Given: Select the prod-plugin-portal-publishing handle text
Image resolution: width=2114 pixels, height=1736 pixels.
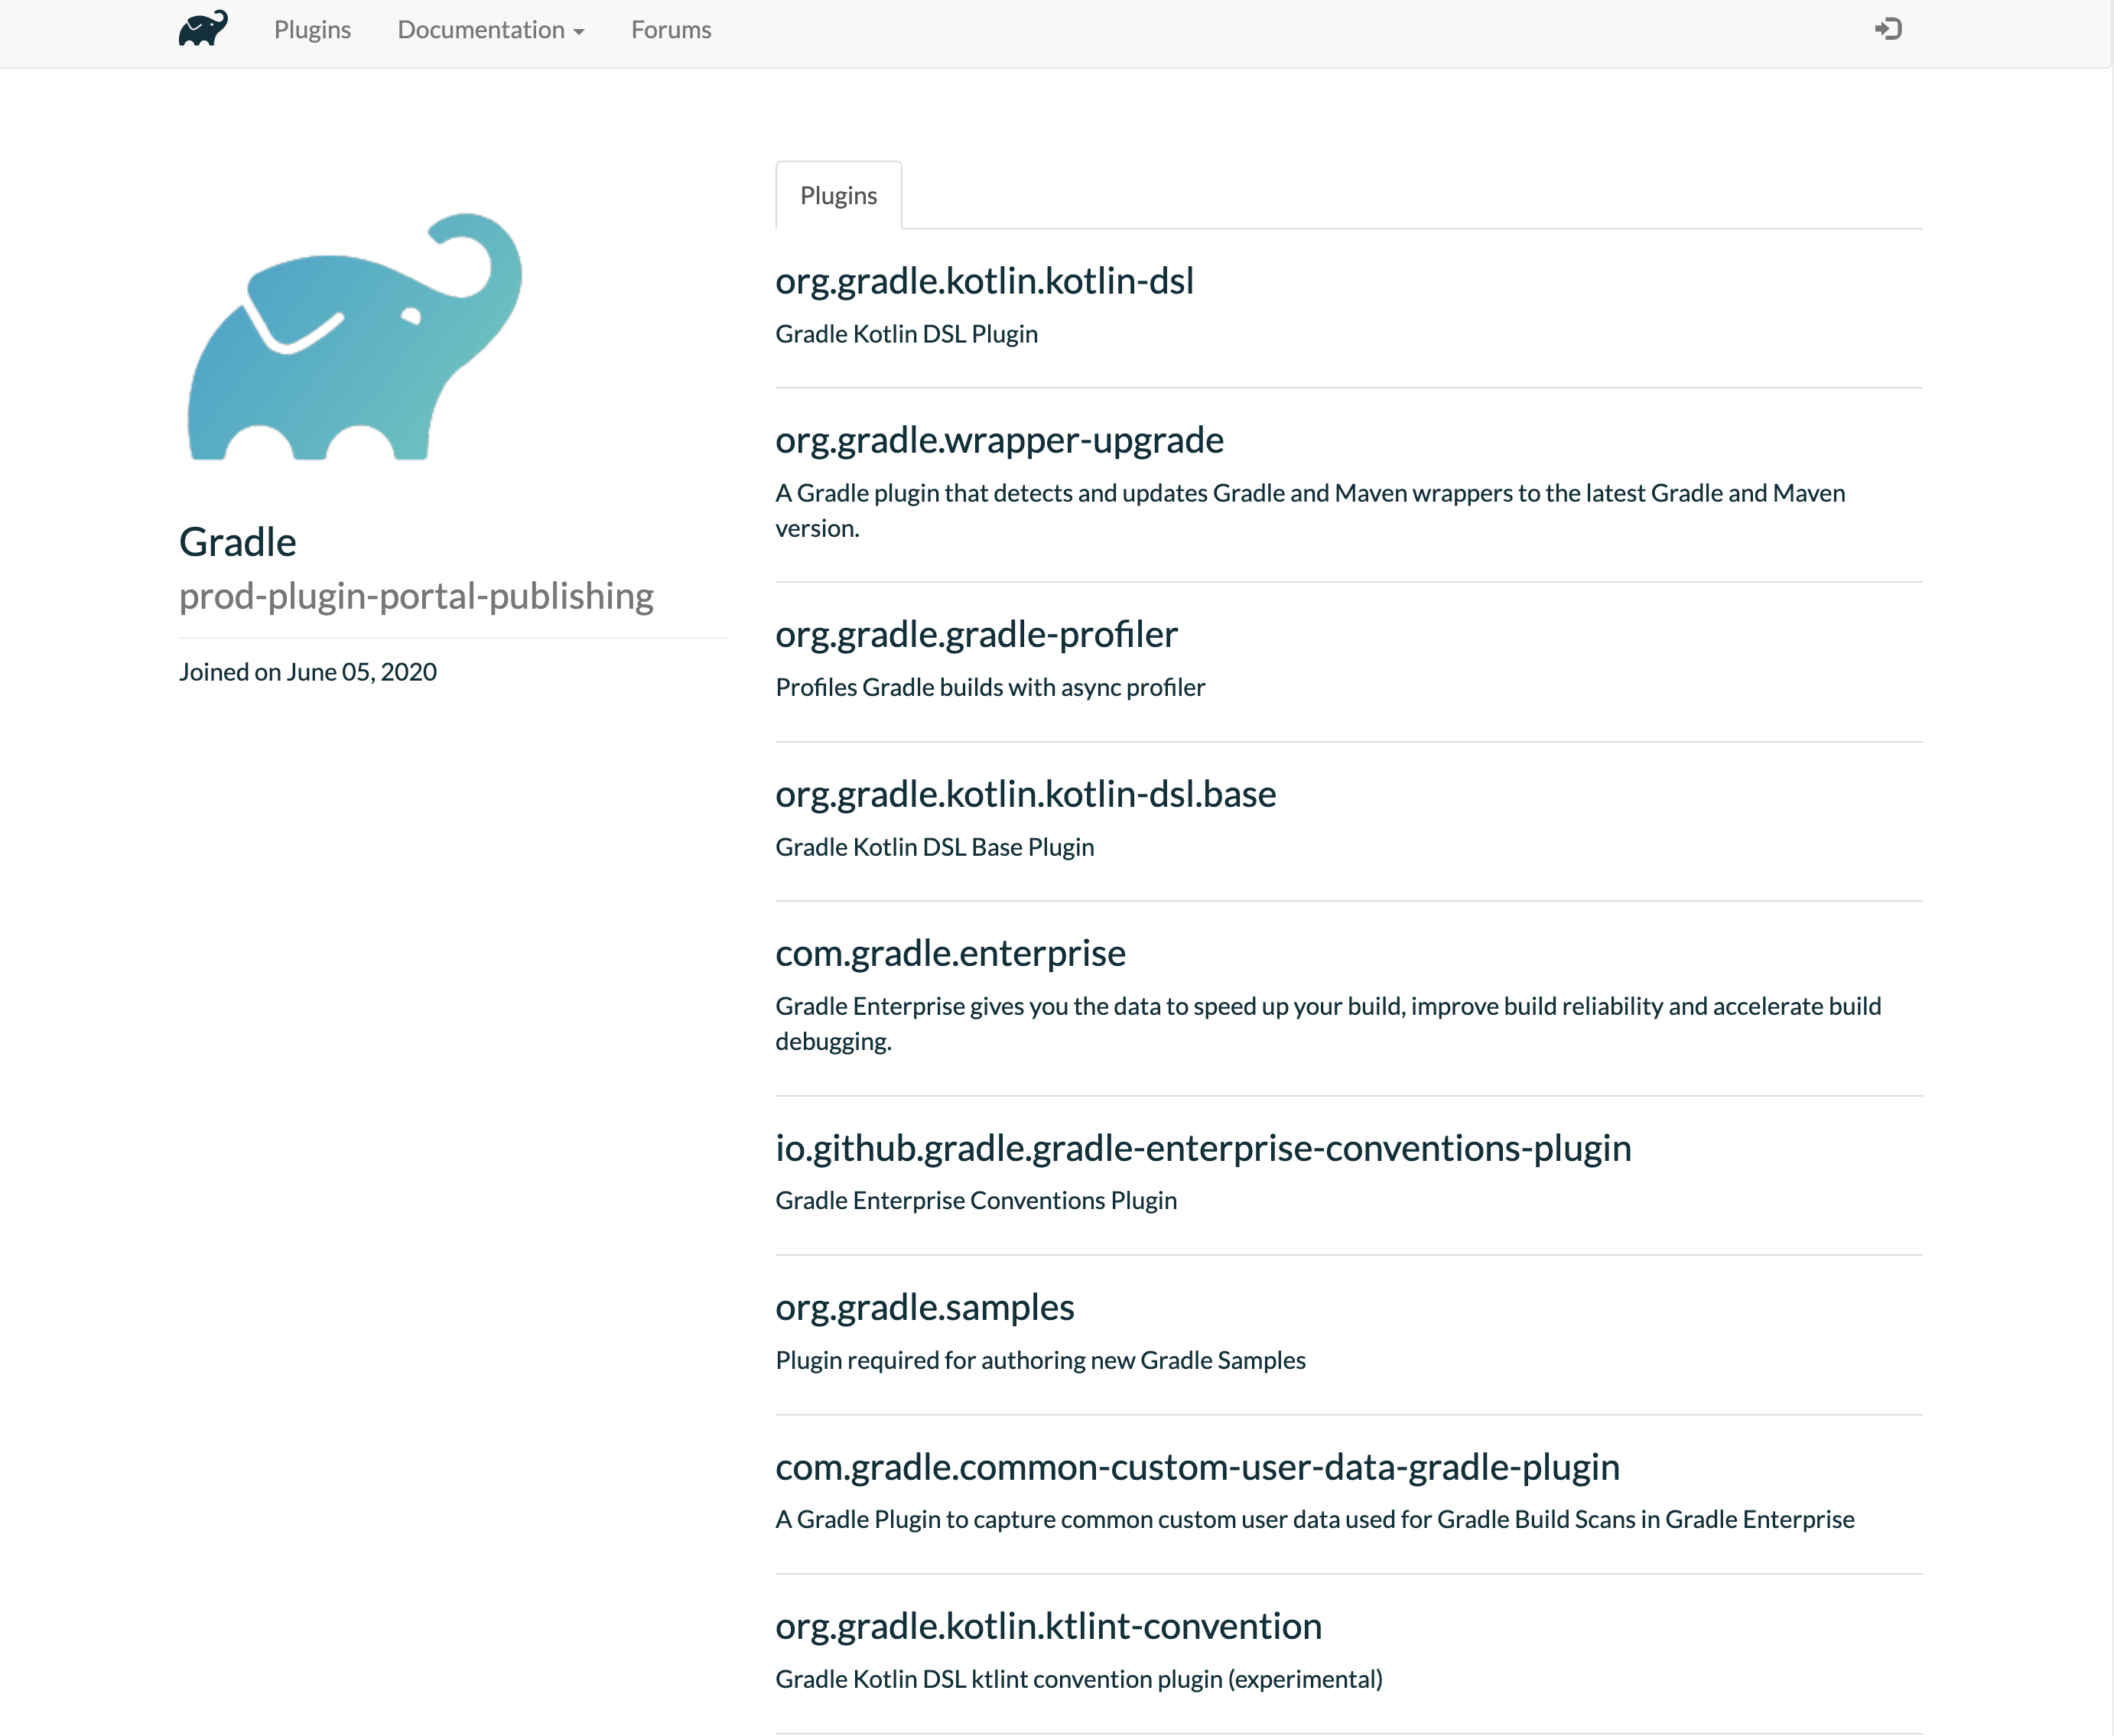Looking at the screenshot, I should tap(416, 595).
